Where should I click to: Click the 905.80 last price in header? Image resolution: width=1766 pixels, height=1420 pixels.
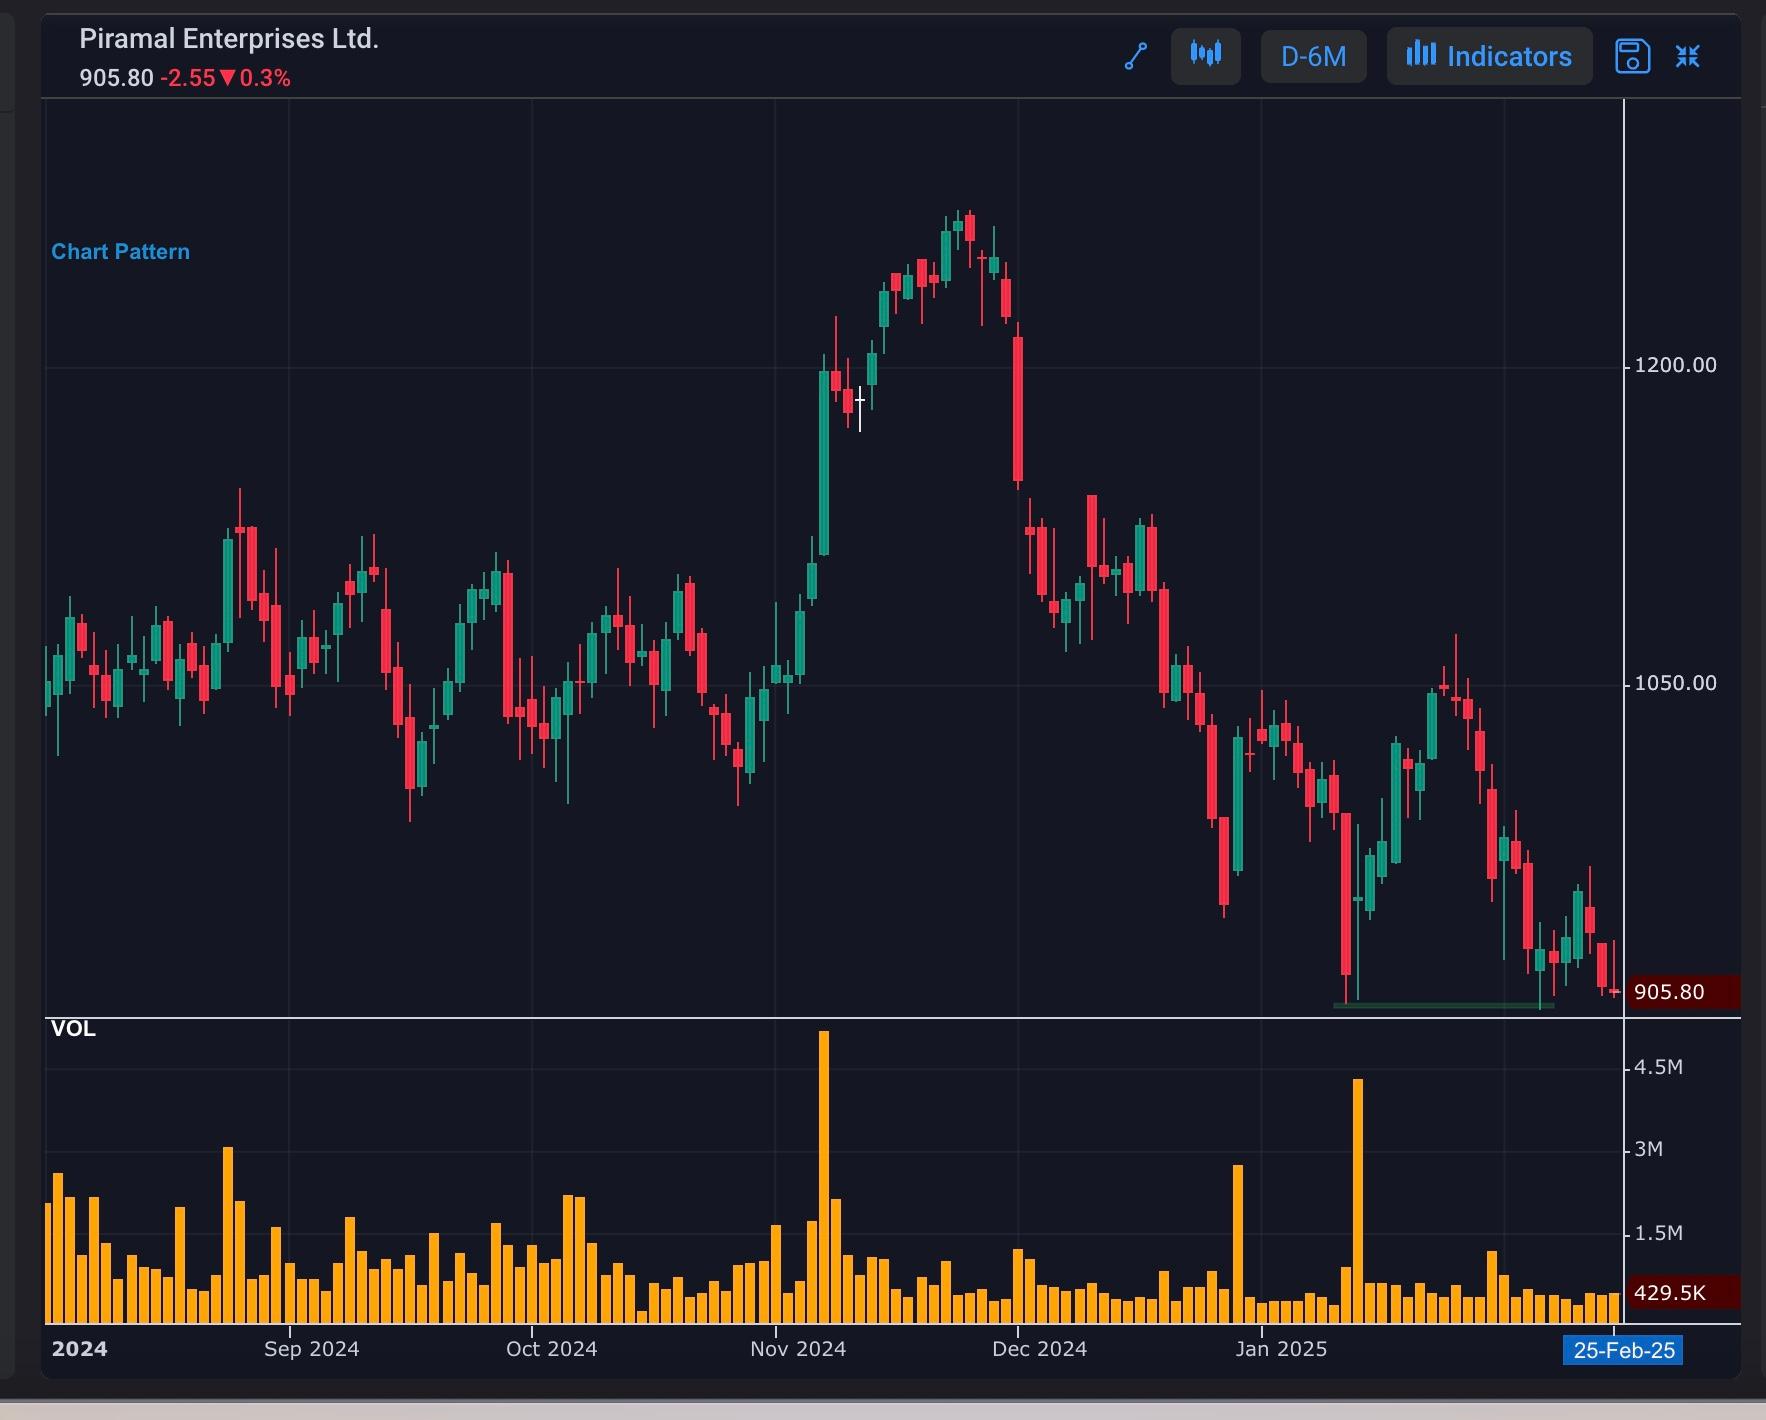116,78
